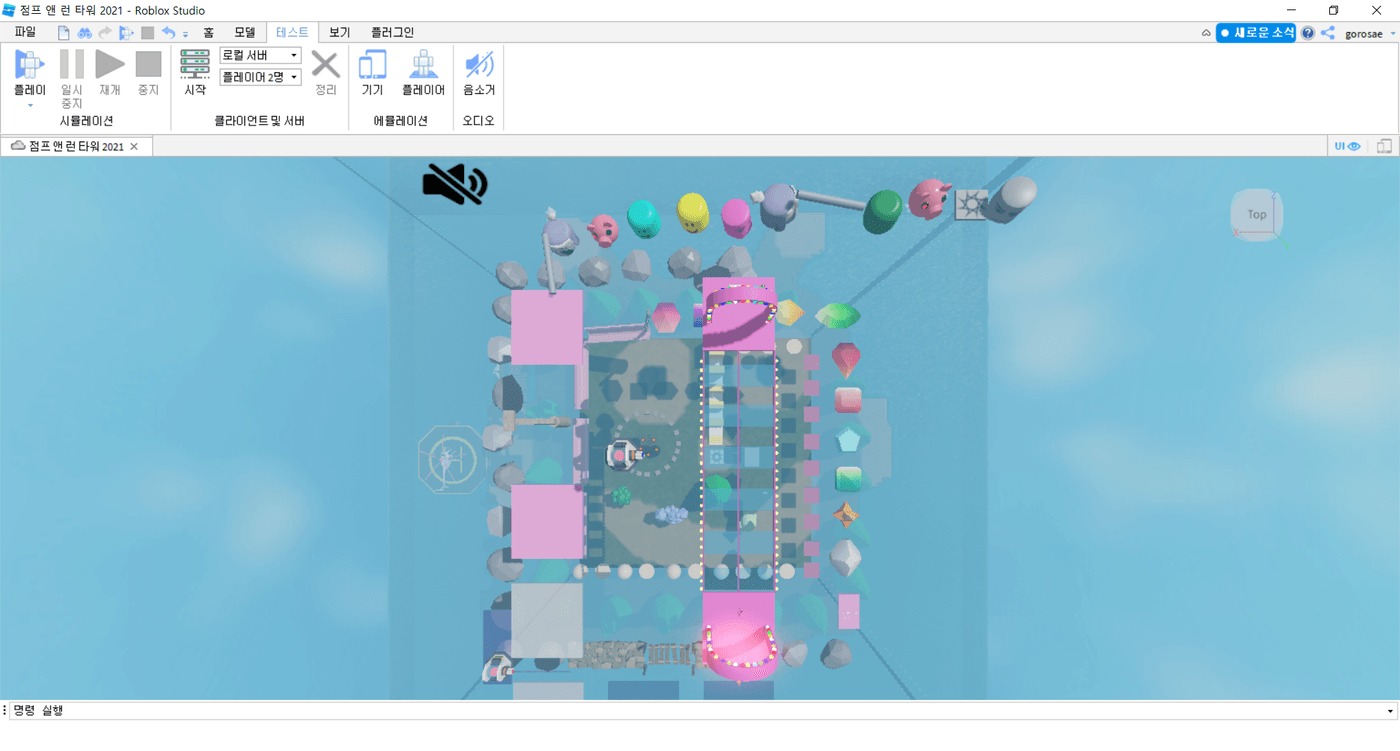Click the Share icon
The image size is (1400, 751).
(1327, 33)
